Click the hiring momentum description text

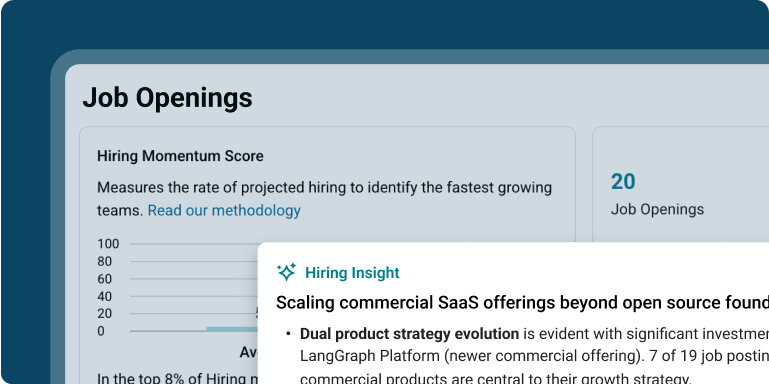click(325, 199)
